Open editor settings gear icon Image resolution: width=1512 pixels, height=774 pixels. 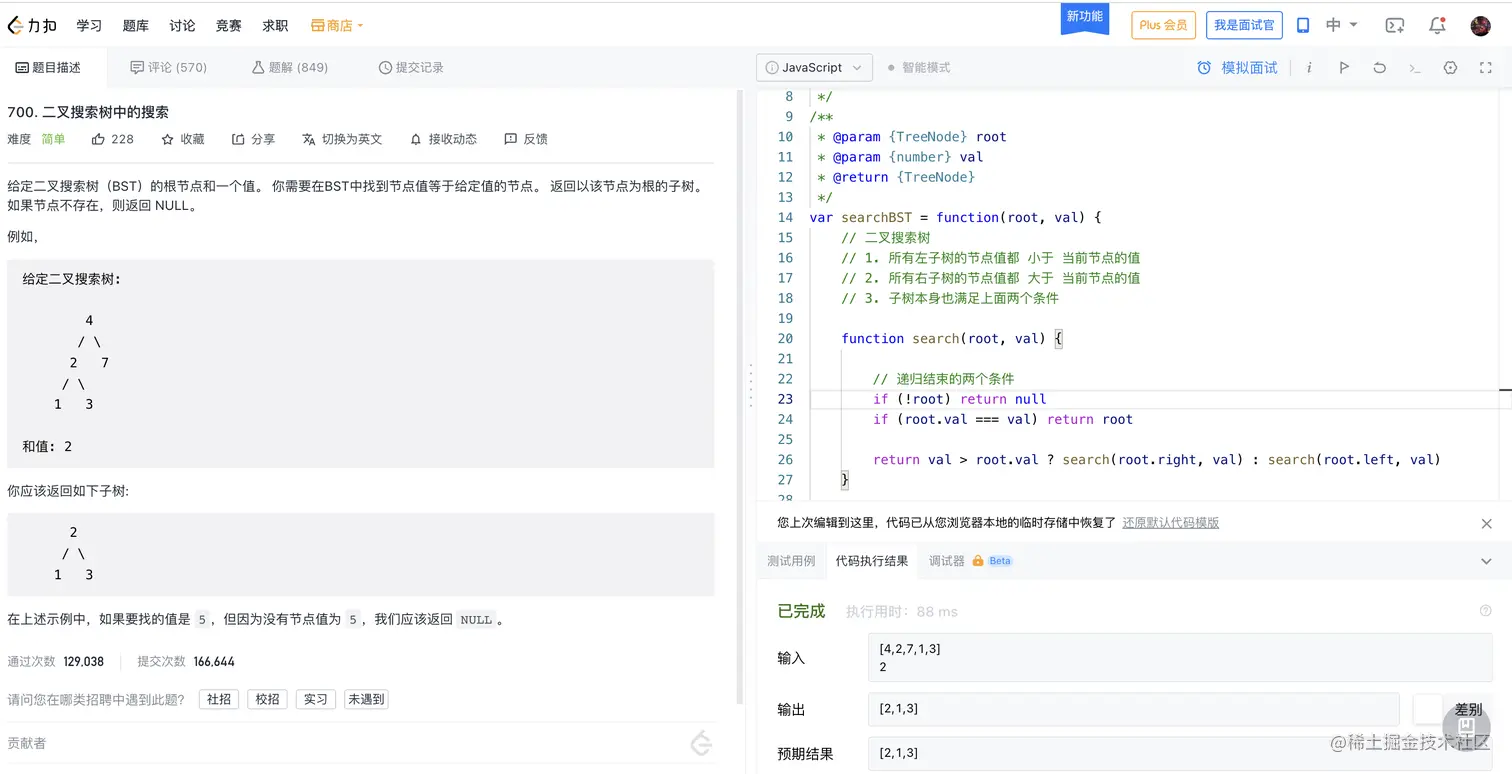click(1450, 67)
